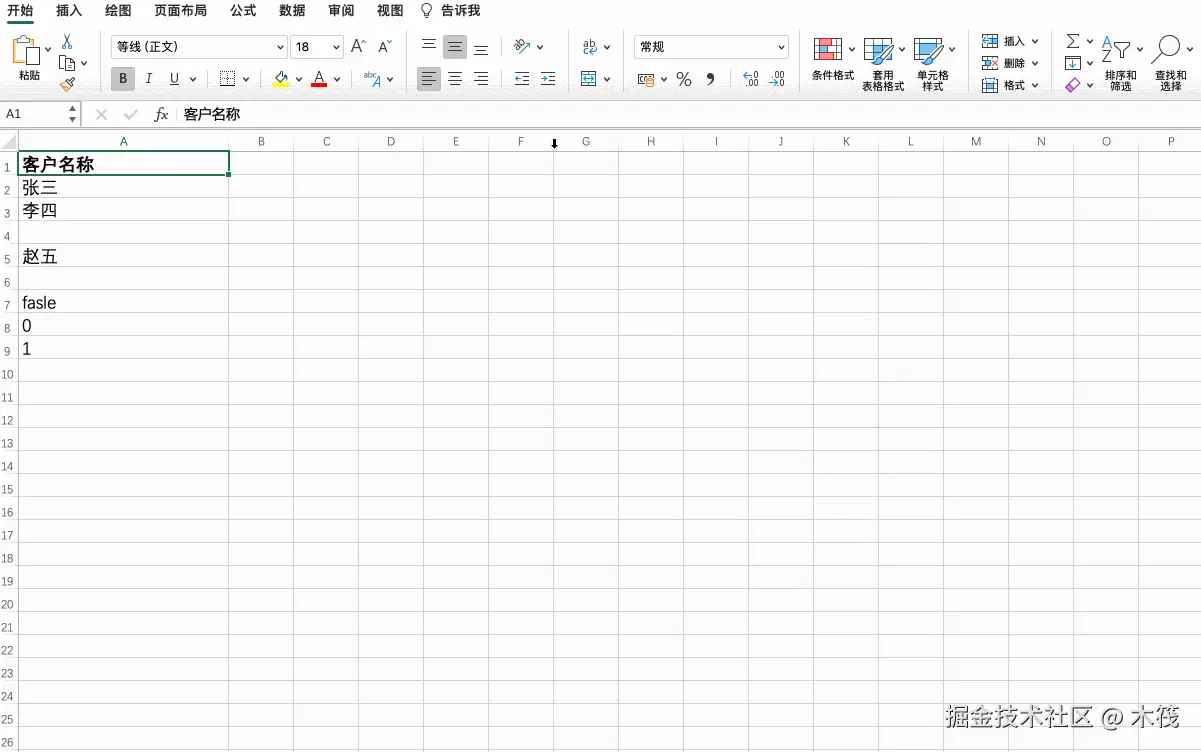Open 单元格样式 cell styles

[932, 64]
